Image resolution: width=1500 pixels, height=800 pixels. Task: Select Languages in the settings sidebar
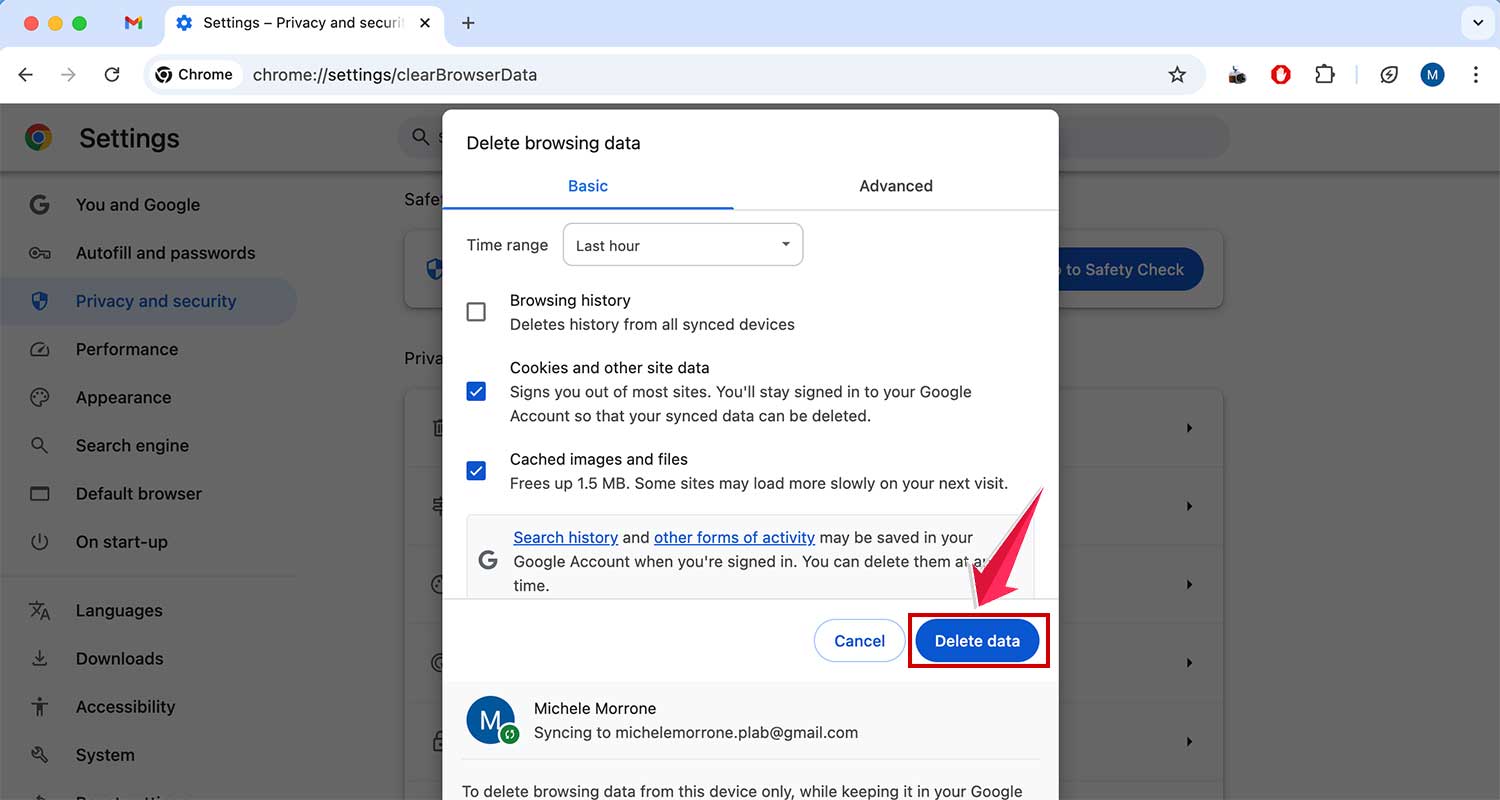(118, 610)
